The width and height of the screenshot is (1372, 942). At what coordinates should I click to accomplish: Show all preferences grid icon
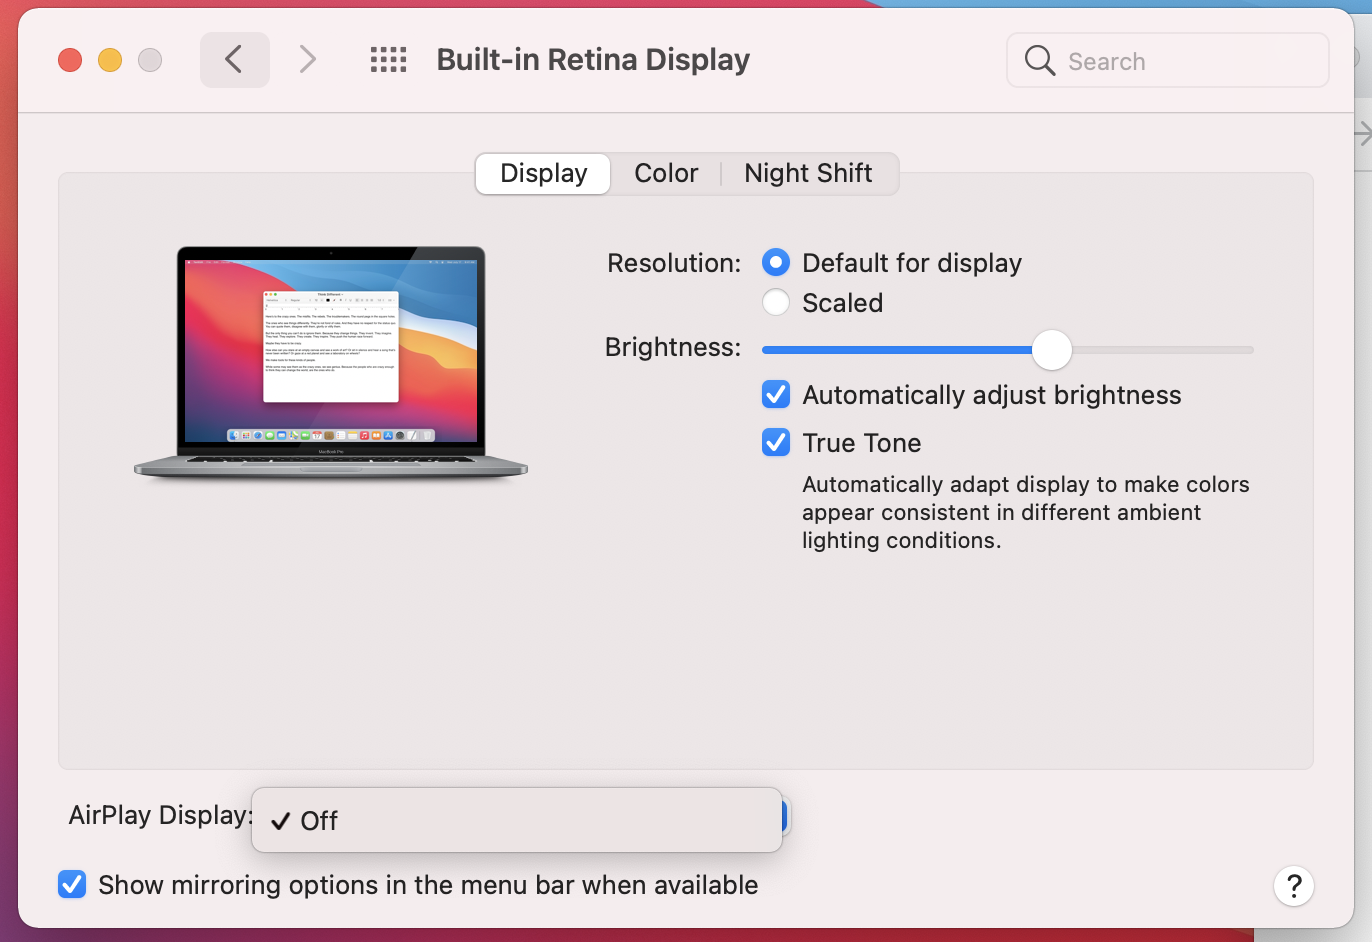[x=388, y=60]
